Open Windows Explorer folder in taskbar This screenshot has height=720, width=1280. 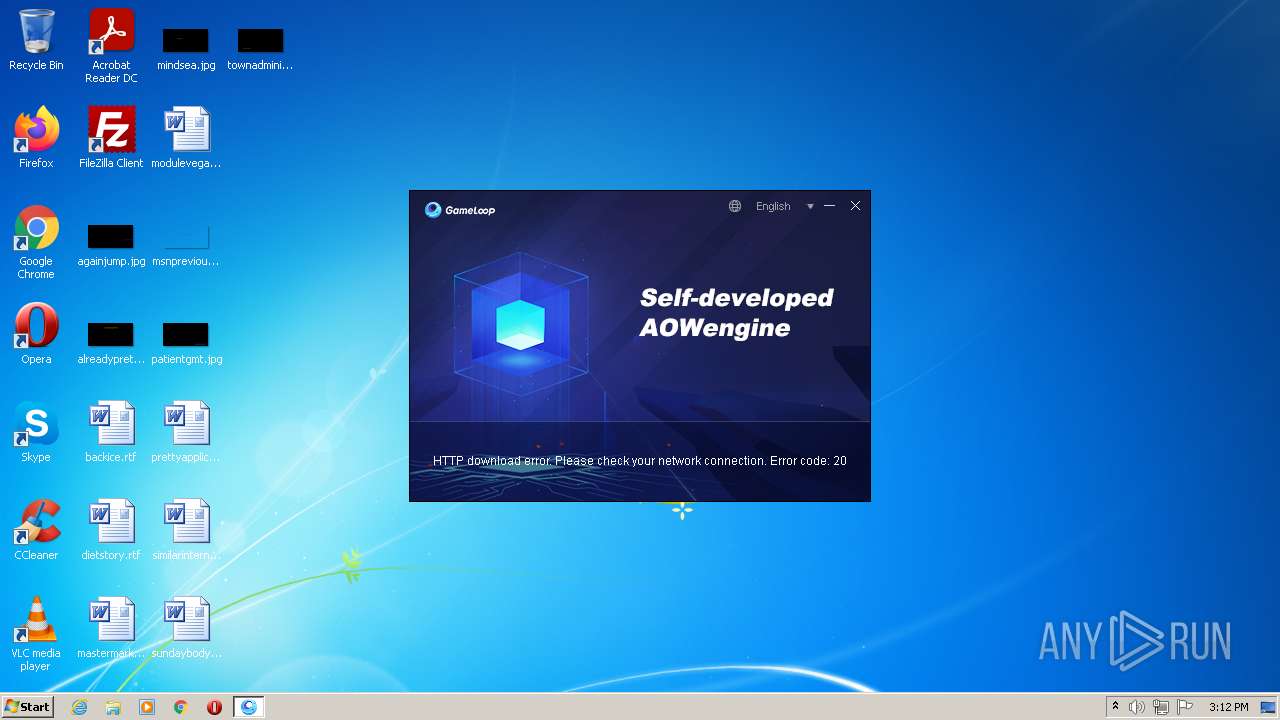pos(113,707)
